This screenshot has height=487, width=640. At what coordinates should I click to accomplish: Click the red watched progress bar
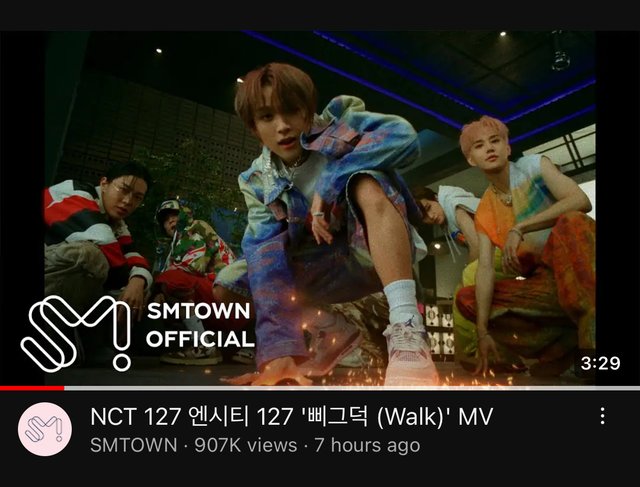click(32, 388)
